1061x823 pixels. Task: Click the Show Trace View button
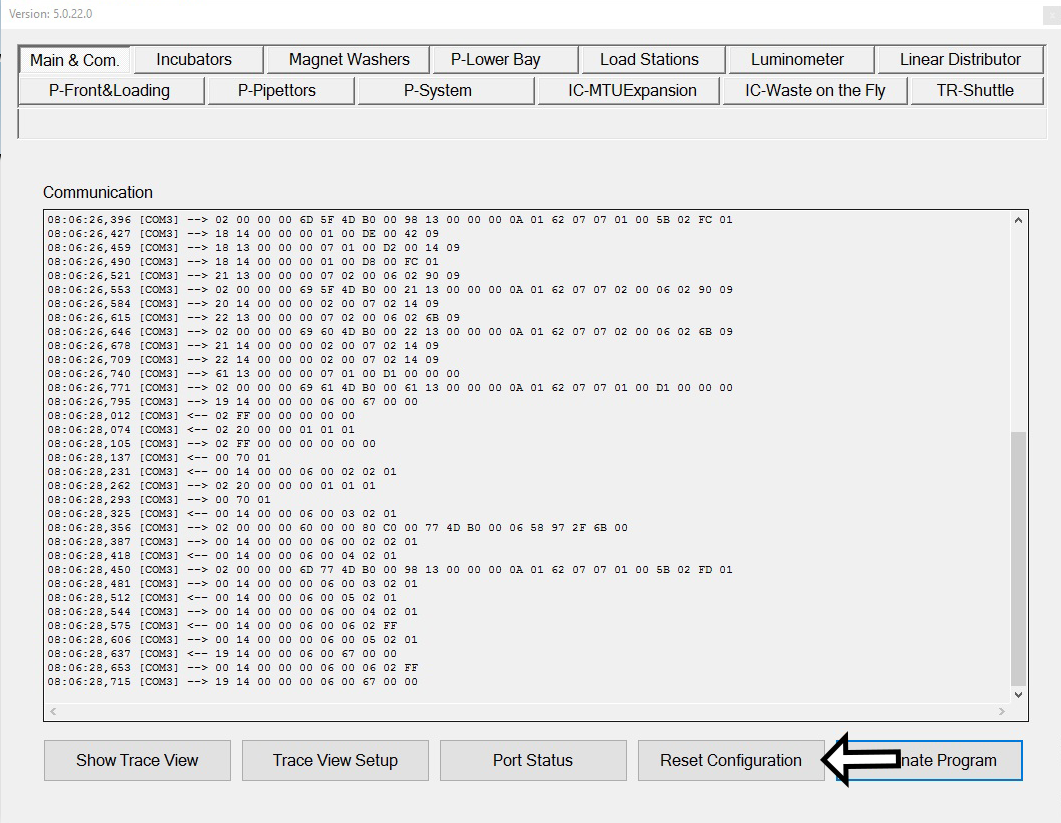click(137, 761)
